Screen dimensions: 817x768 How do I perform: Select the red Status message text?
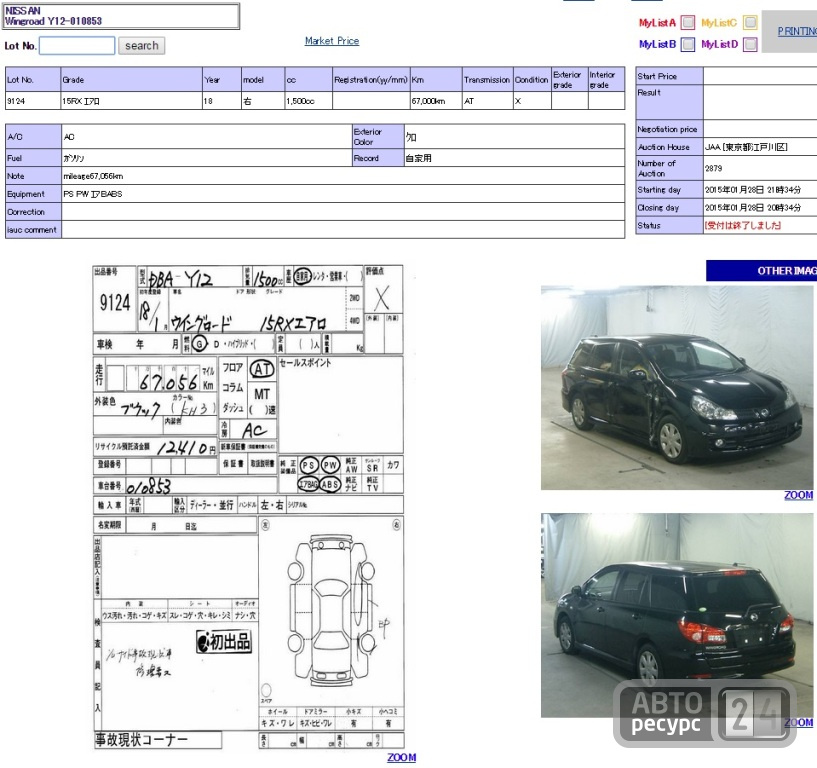point(742,225)
